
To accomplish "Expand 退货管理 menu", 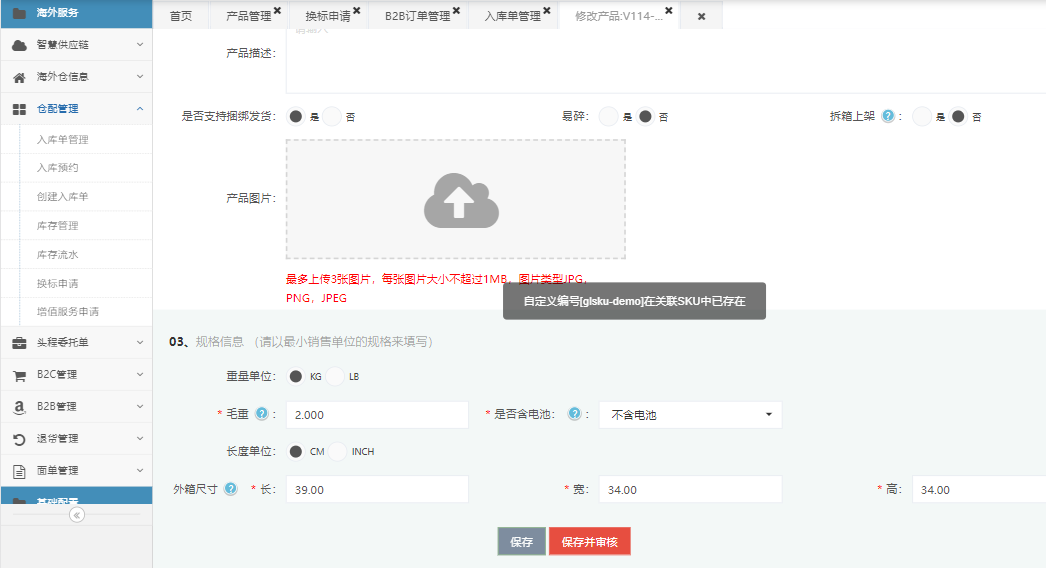I will (x=140, y=439).
